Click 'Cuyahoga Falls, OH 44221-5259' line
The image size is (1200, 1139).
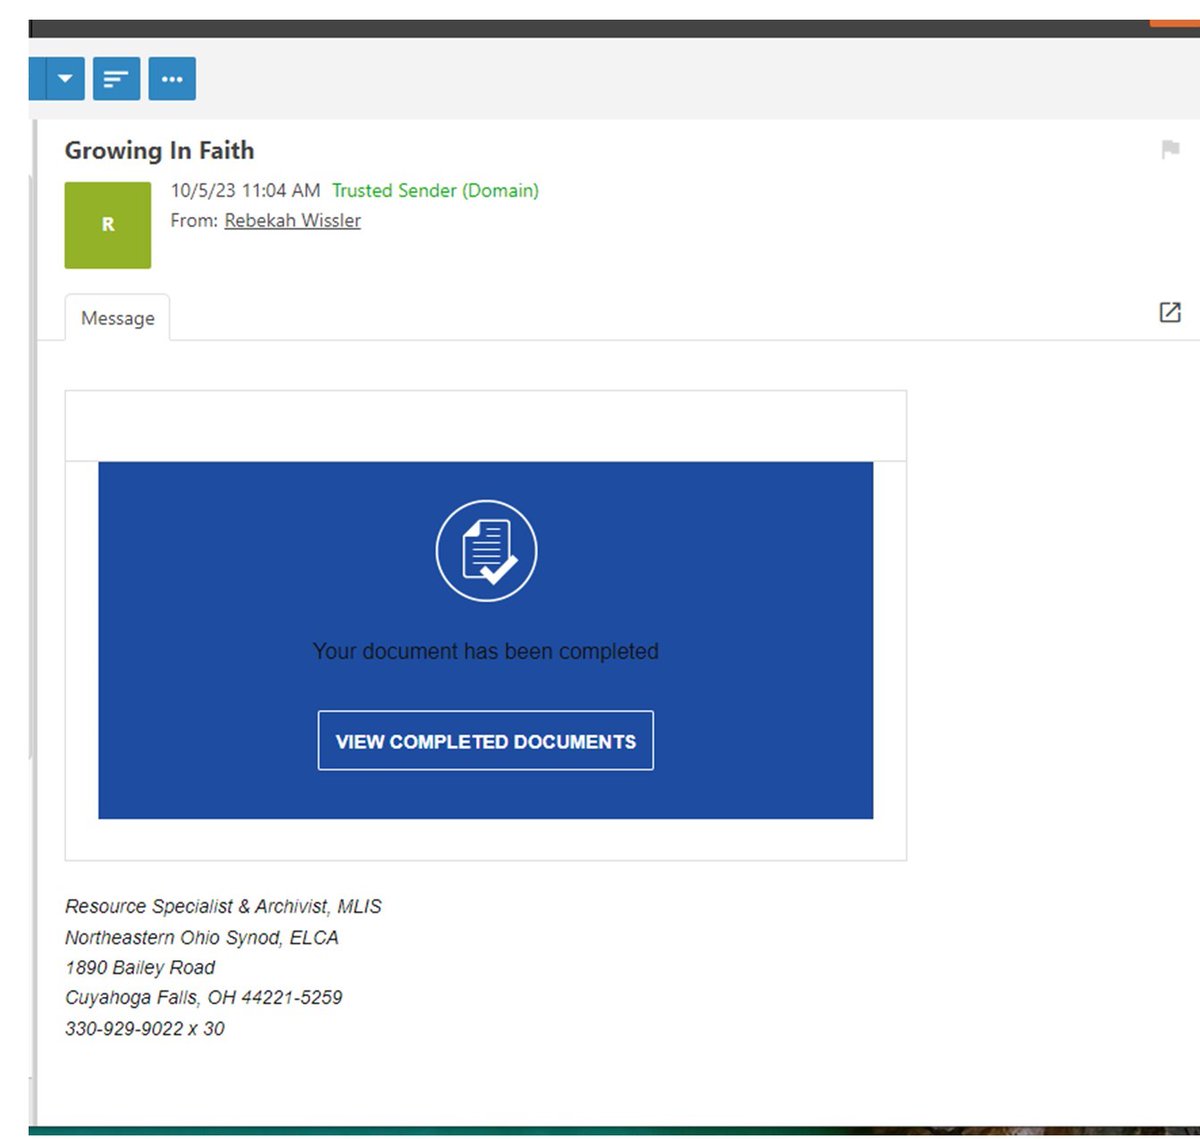[x=204, y=997]
